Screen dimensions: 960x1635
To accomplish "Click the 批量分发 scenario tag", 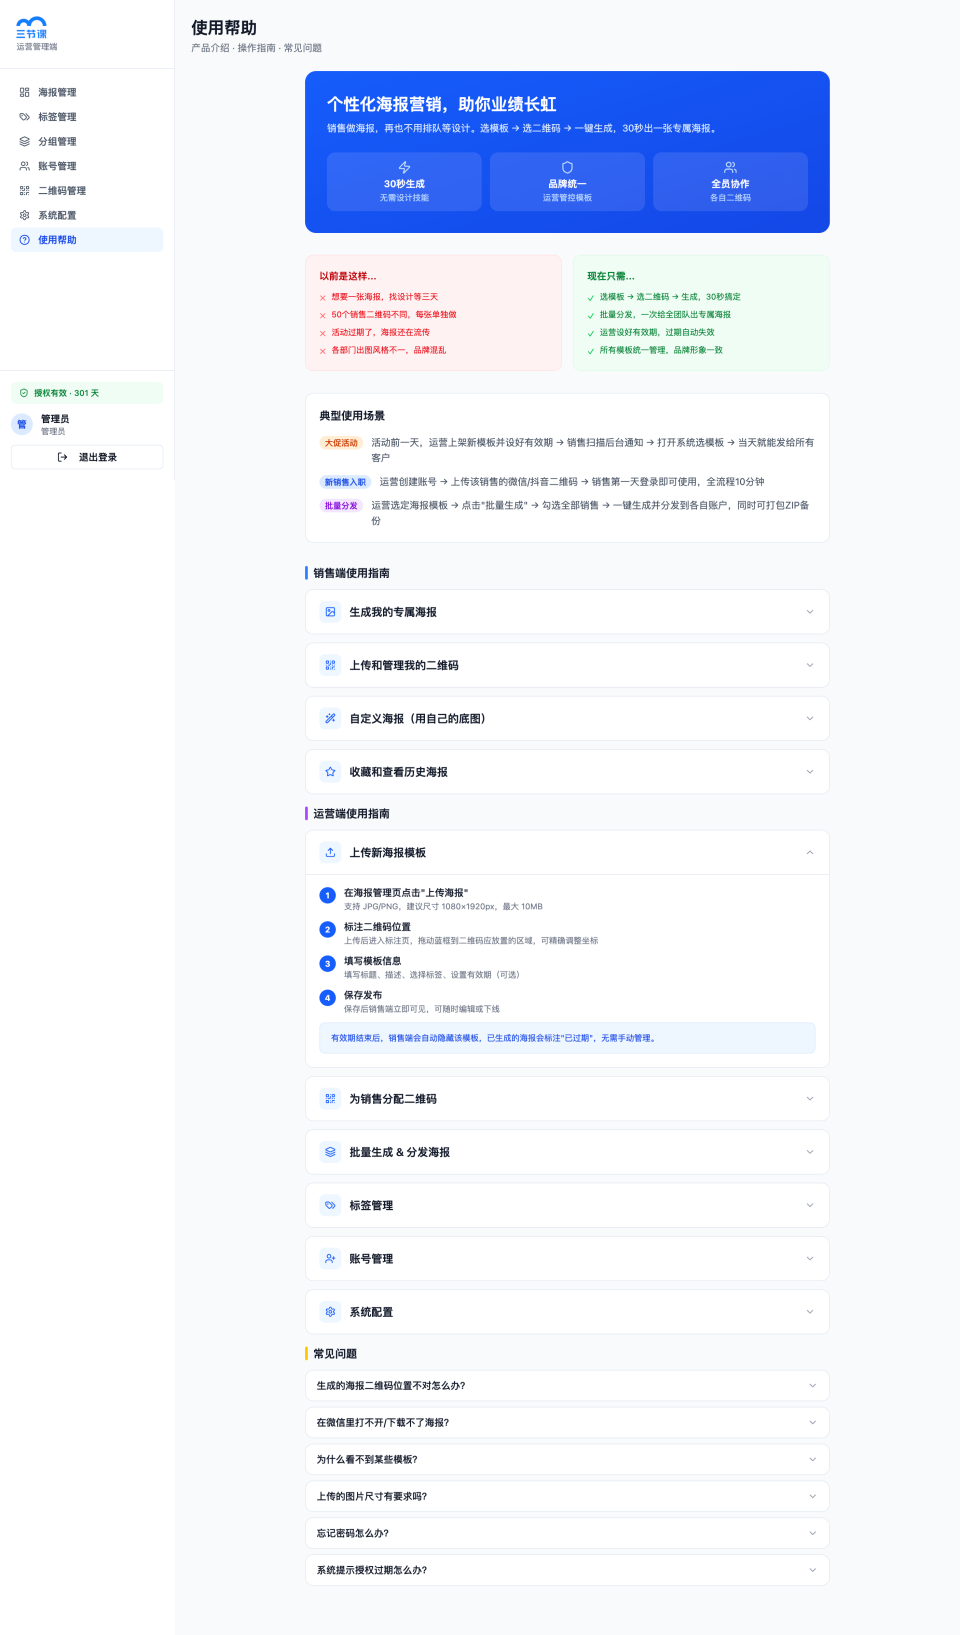I will tap(341, 506).
